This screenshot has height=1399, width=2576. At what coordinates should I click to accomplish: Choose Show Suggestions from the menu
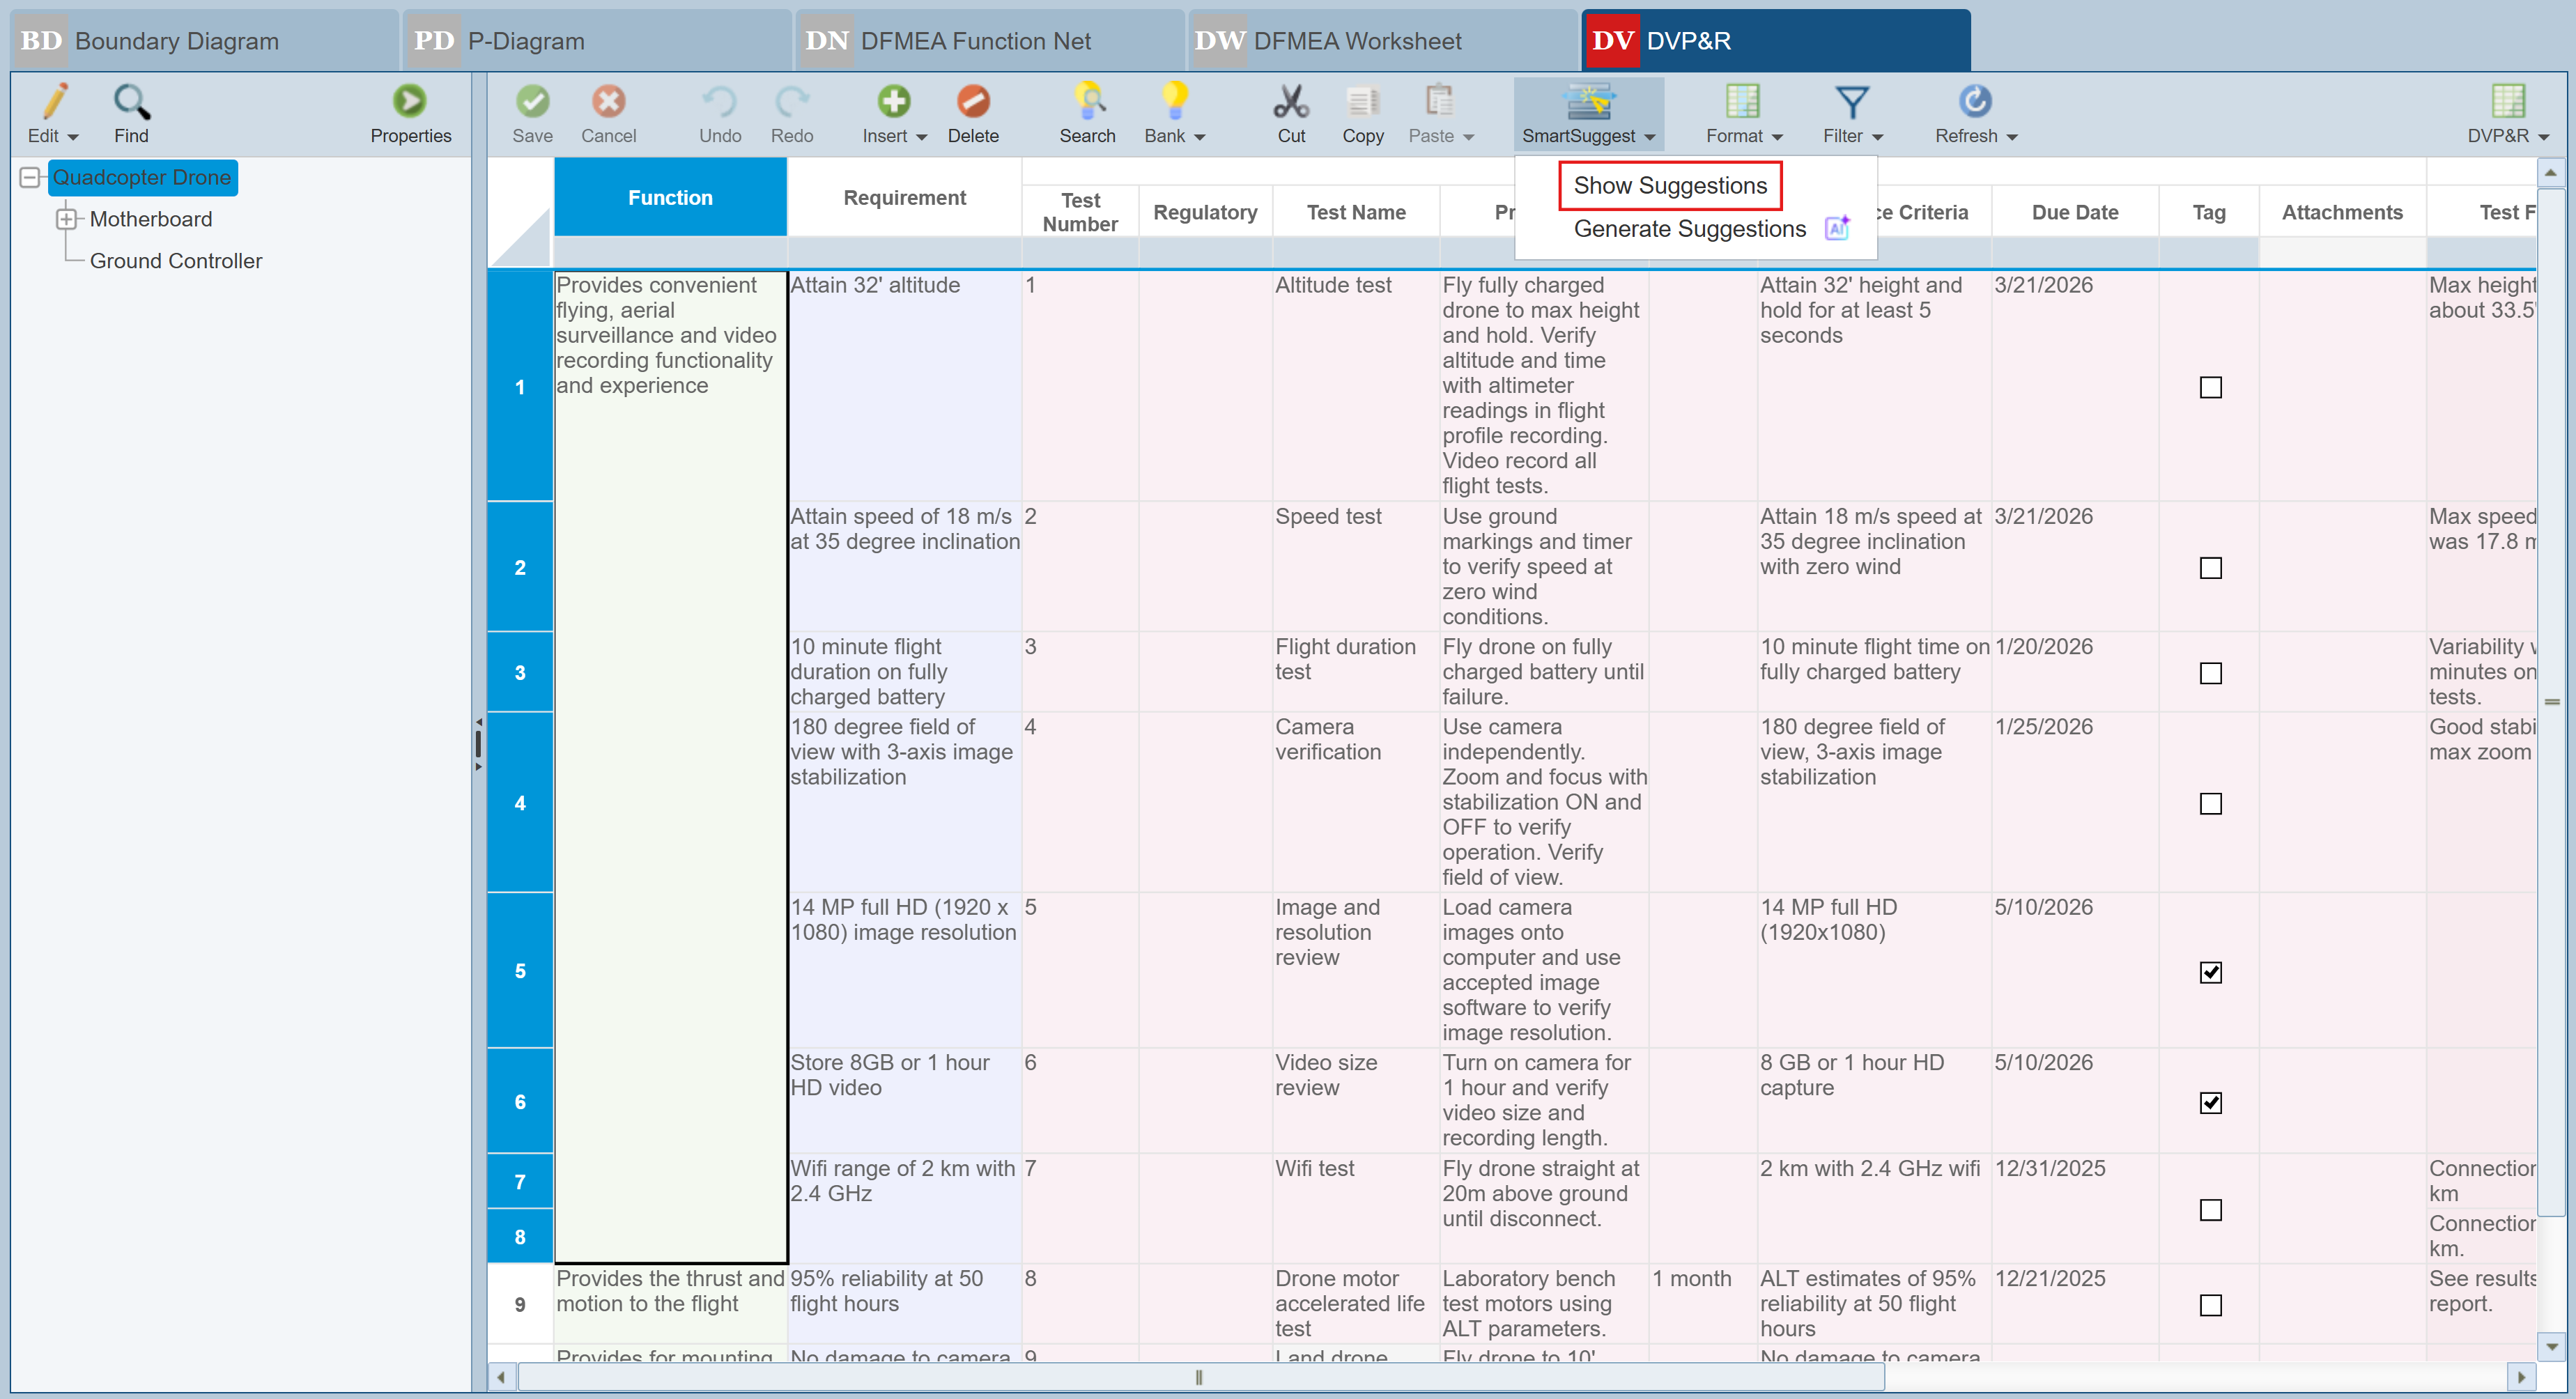1669,186
